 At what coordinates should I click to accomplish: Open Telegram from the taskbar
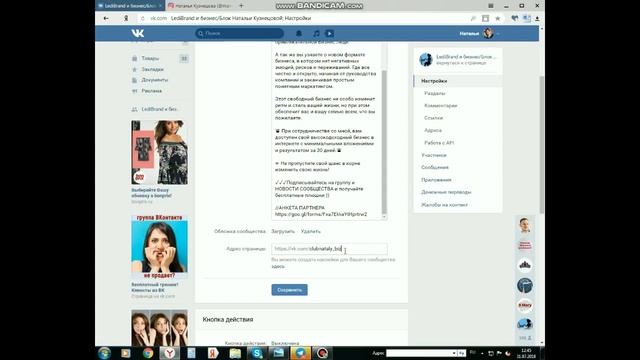(300, 353)
